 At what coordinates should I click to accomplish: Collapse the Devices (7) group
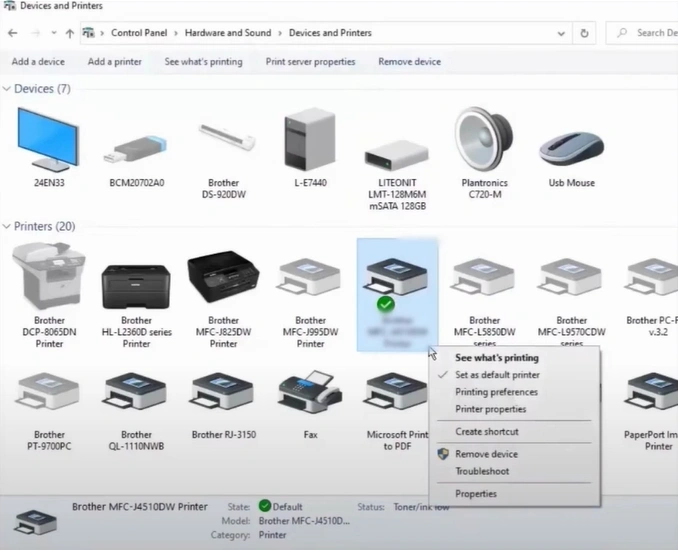coord(7,89)
